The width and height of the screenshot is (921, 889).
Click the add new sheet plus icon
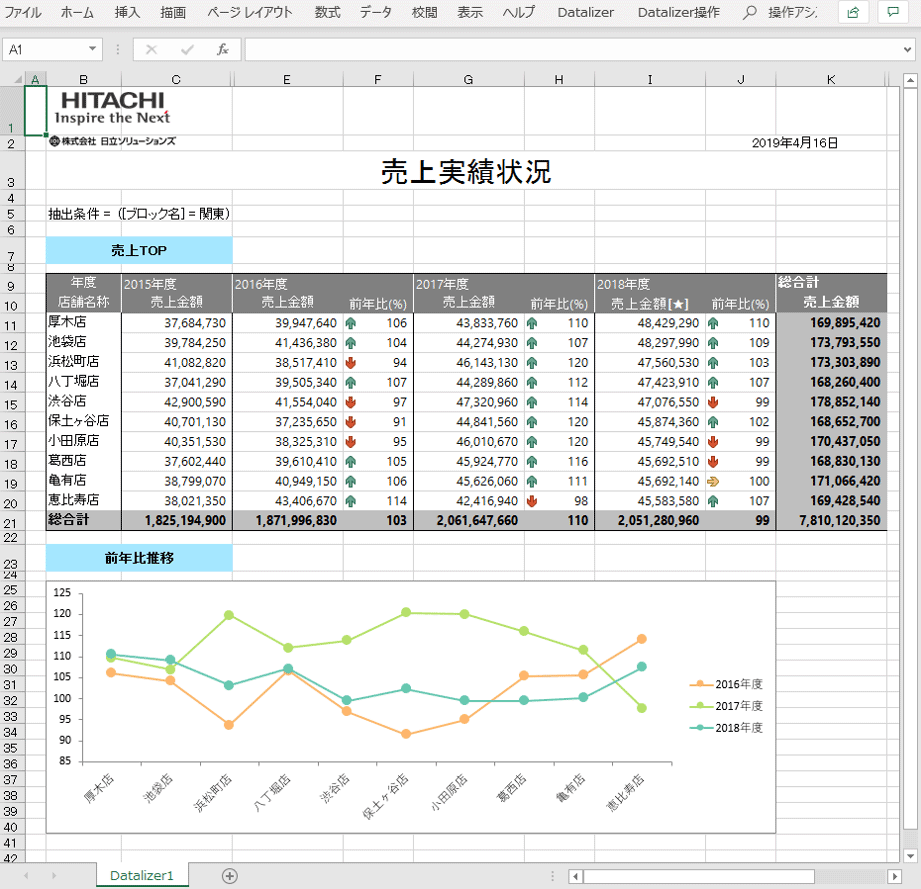pos(230,876)
